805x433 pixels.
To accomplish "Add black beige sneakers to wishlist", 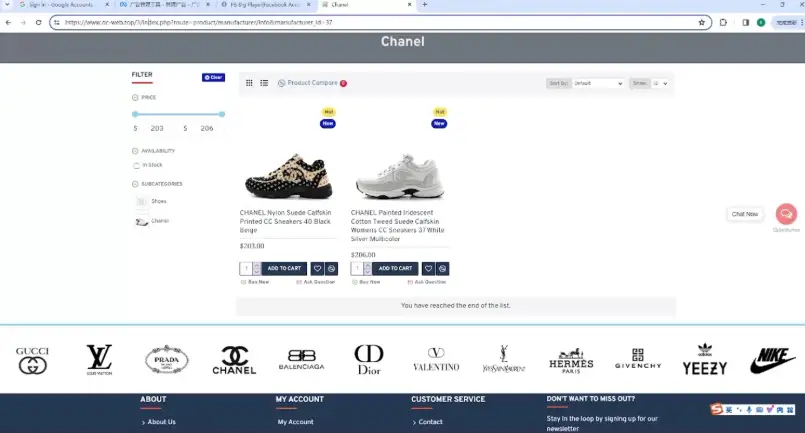I will coord(317,268).
